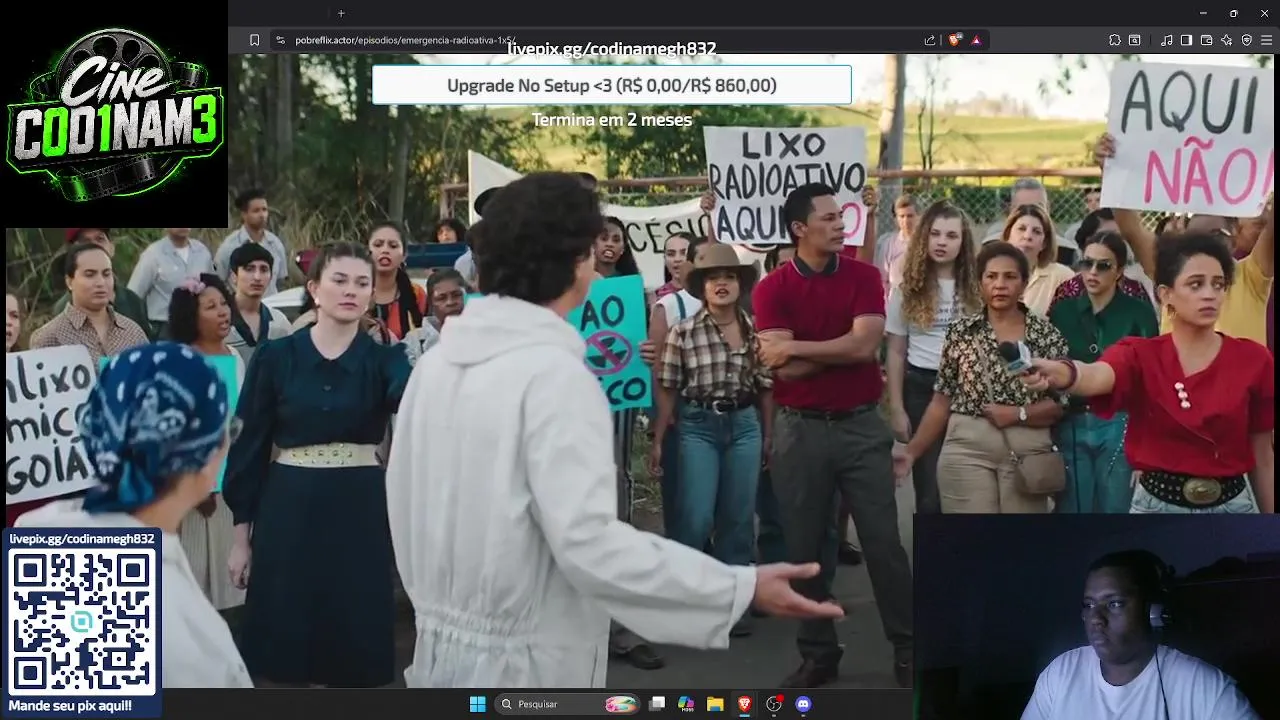The image size is (1280, 720).
Task: Open a new tab with plus button
Action: (341, 13)
